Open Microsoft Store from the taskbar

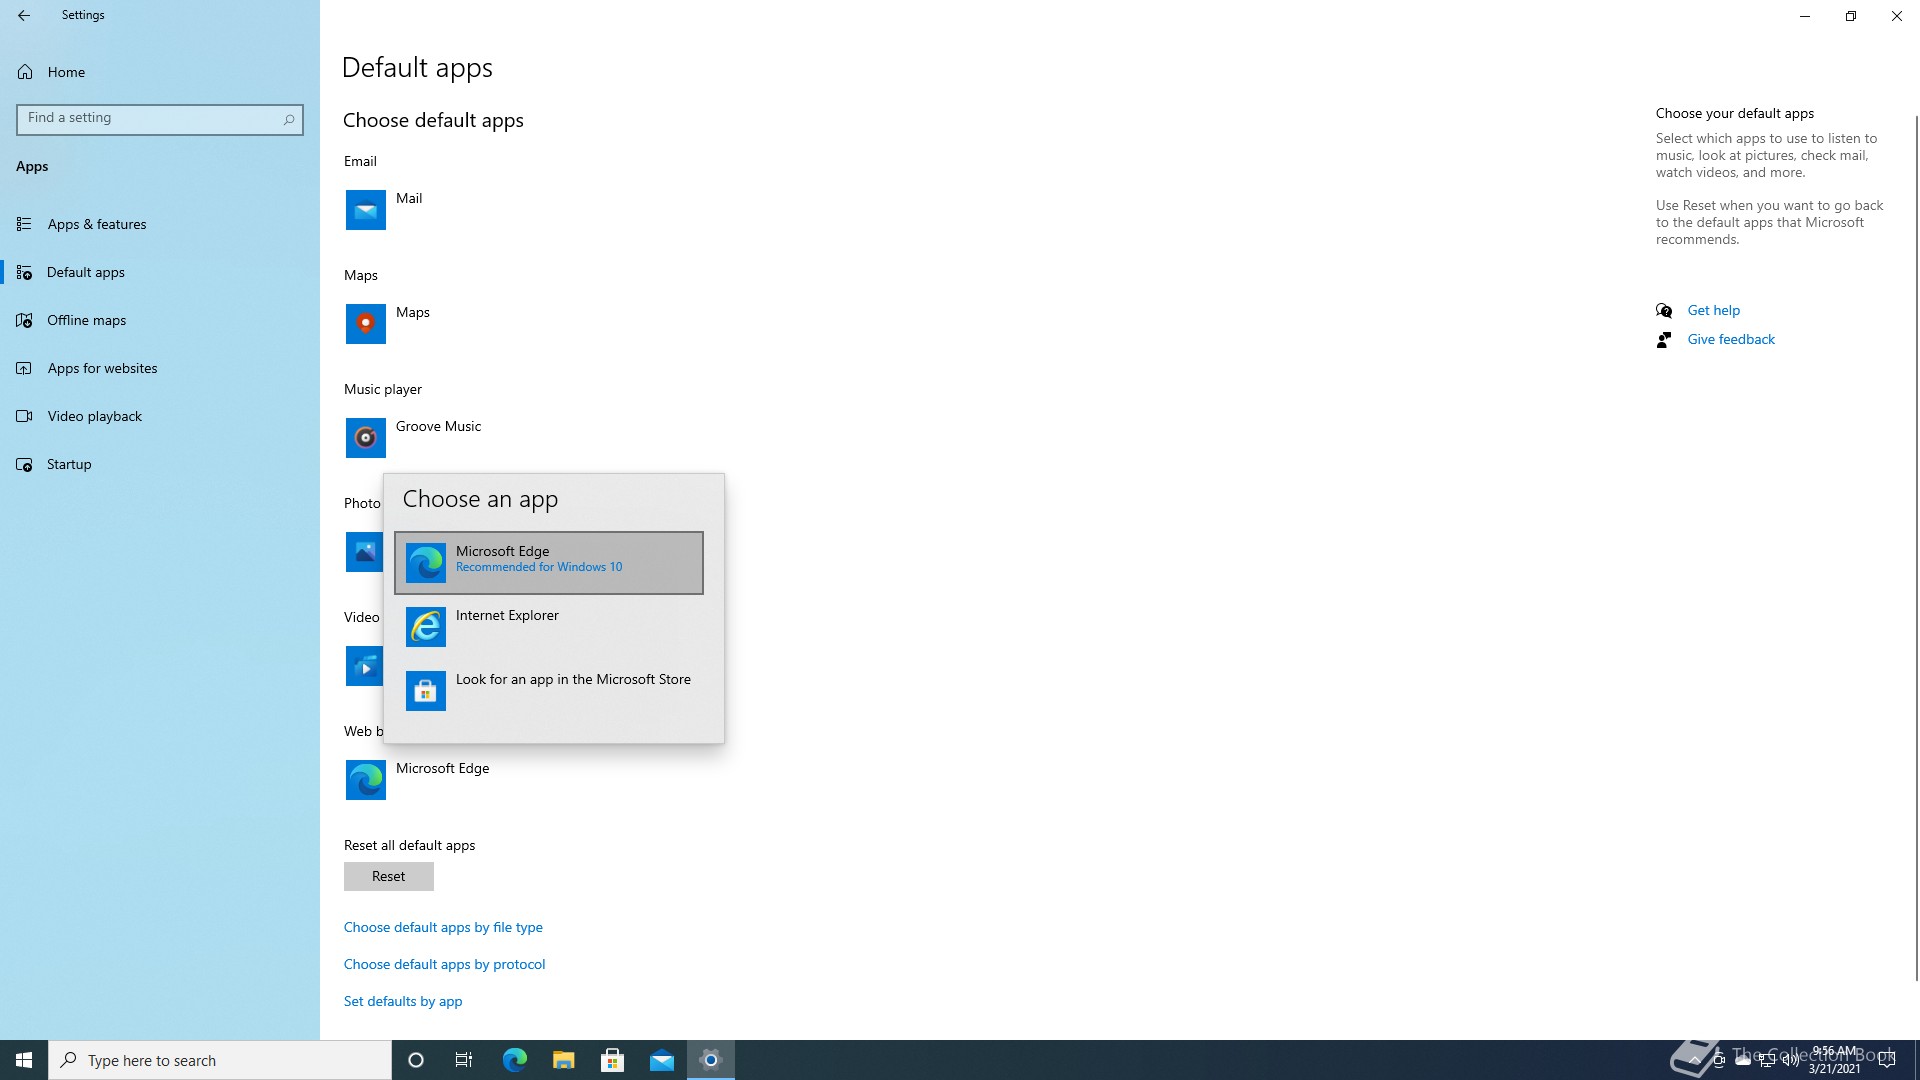click(x=613, y=1060)
